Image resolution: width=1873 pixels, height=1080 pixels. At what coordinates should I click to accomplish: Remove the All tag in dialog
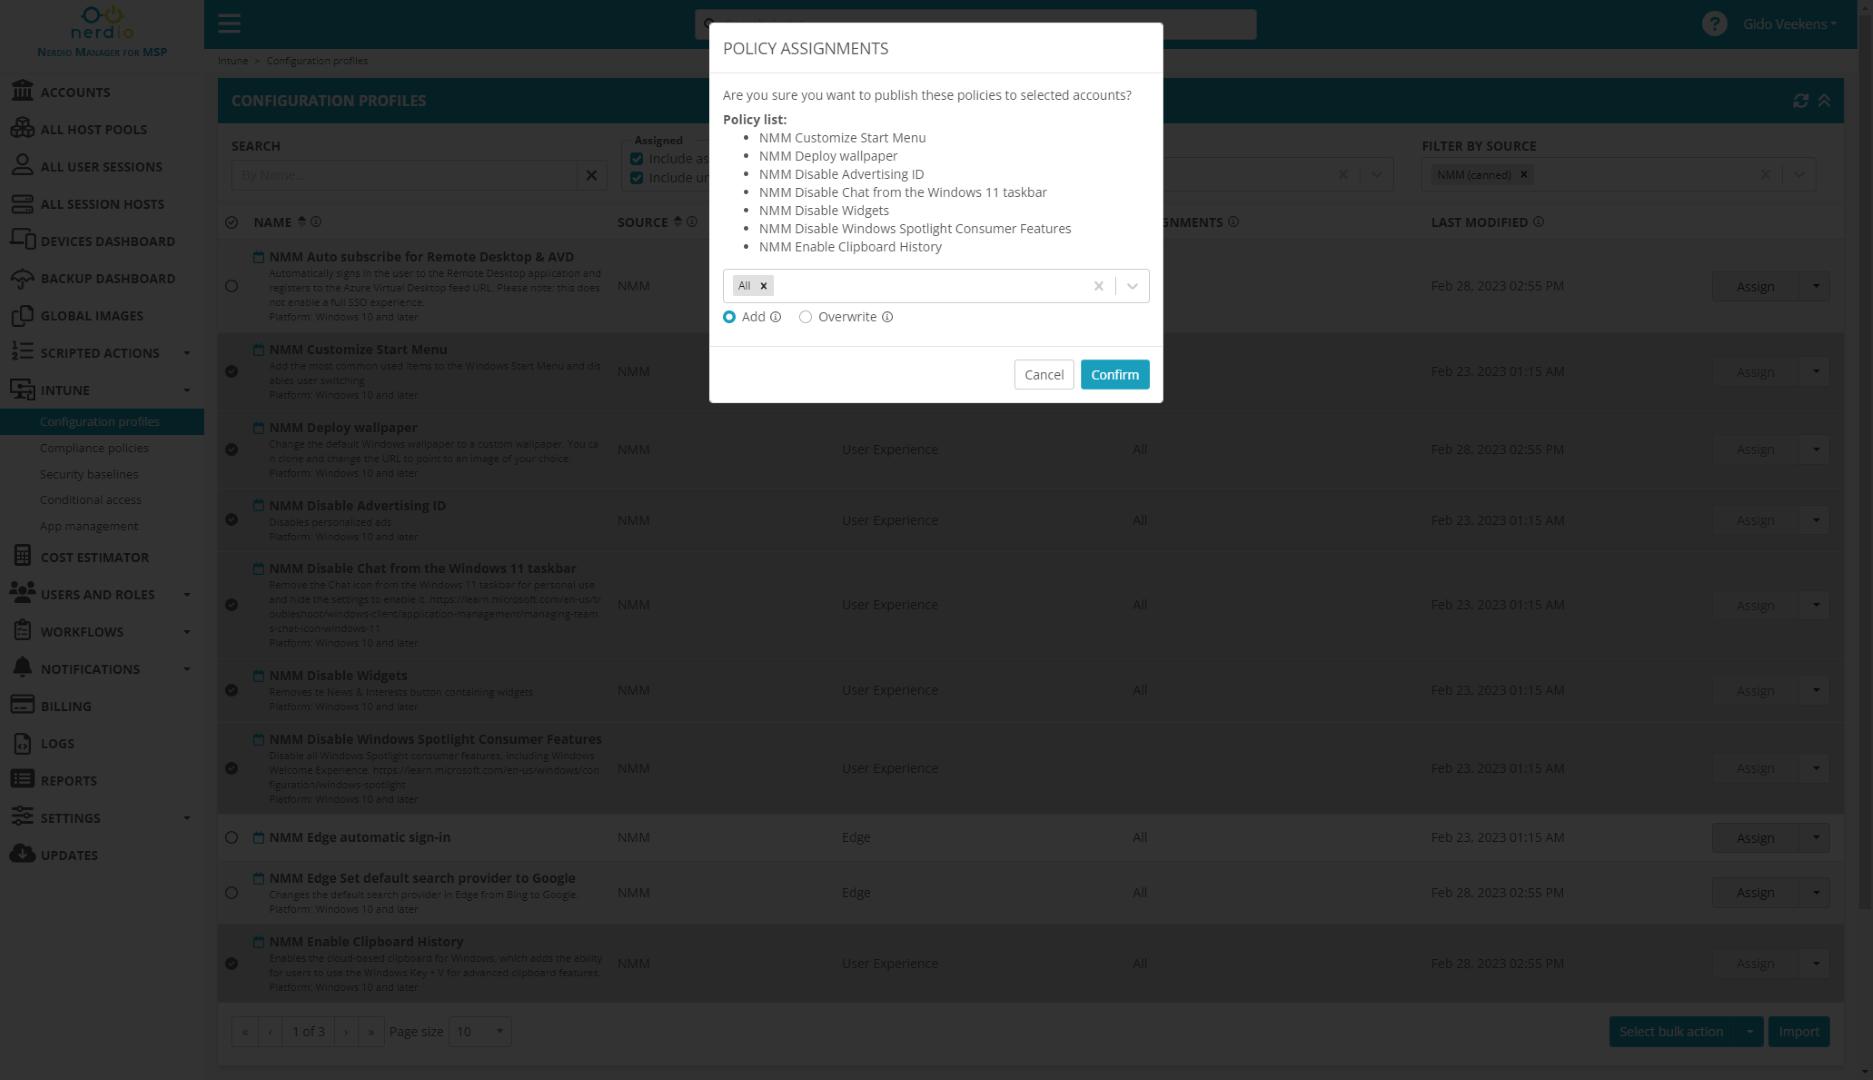tap(764, 286)
